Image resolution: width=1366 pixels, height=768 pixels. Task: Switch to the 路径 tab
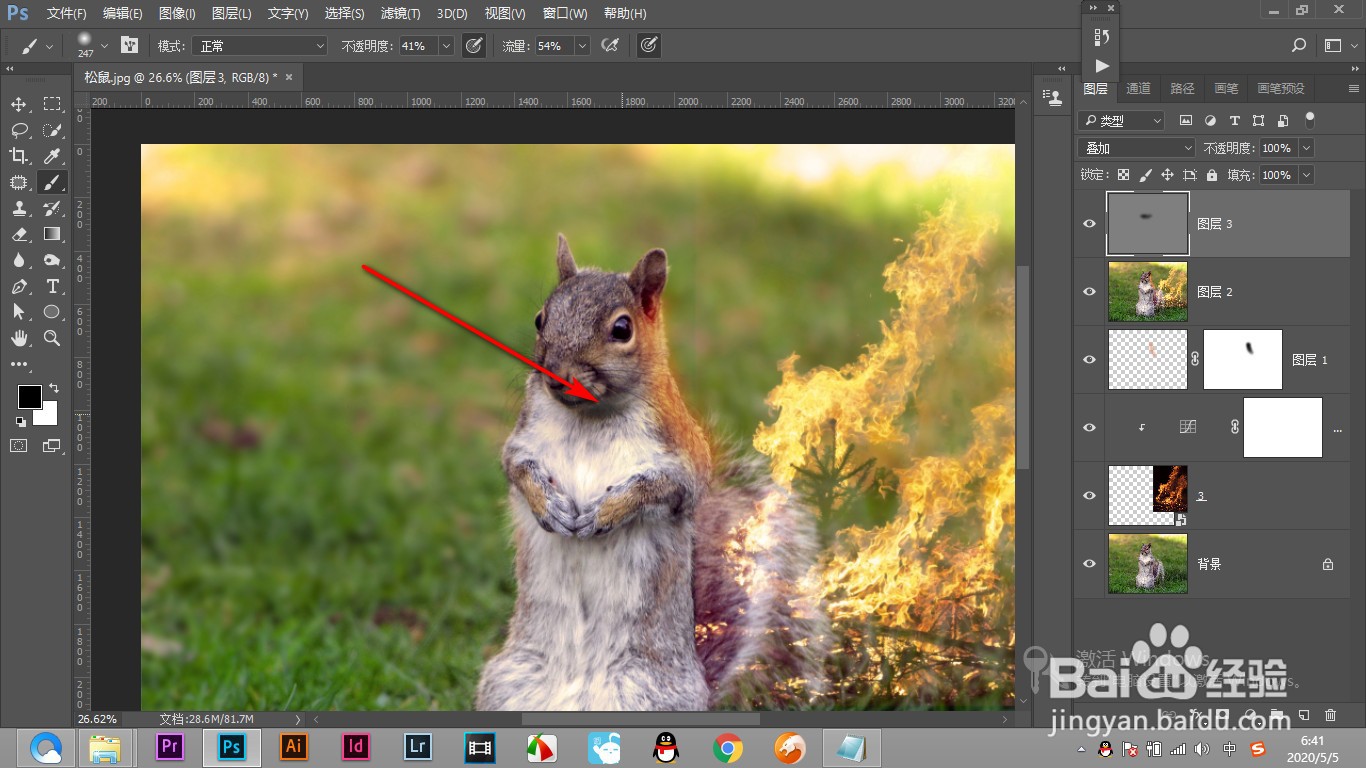[x=1183, y=88]
